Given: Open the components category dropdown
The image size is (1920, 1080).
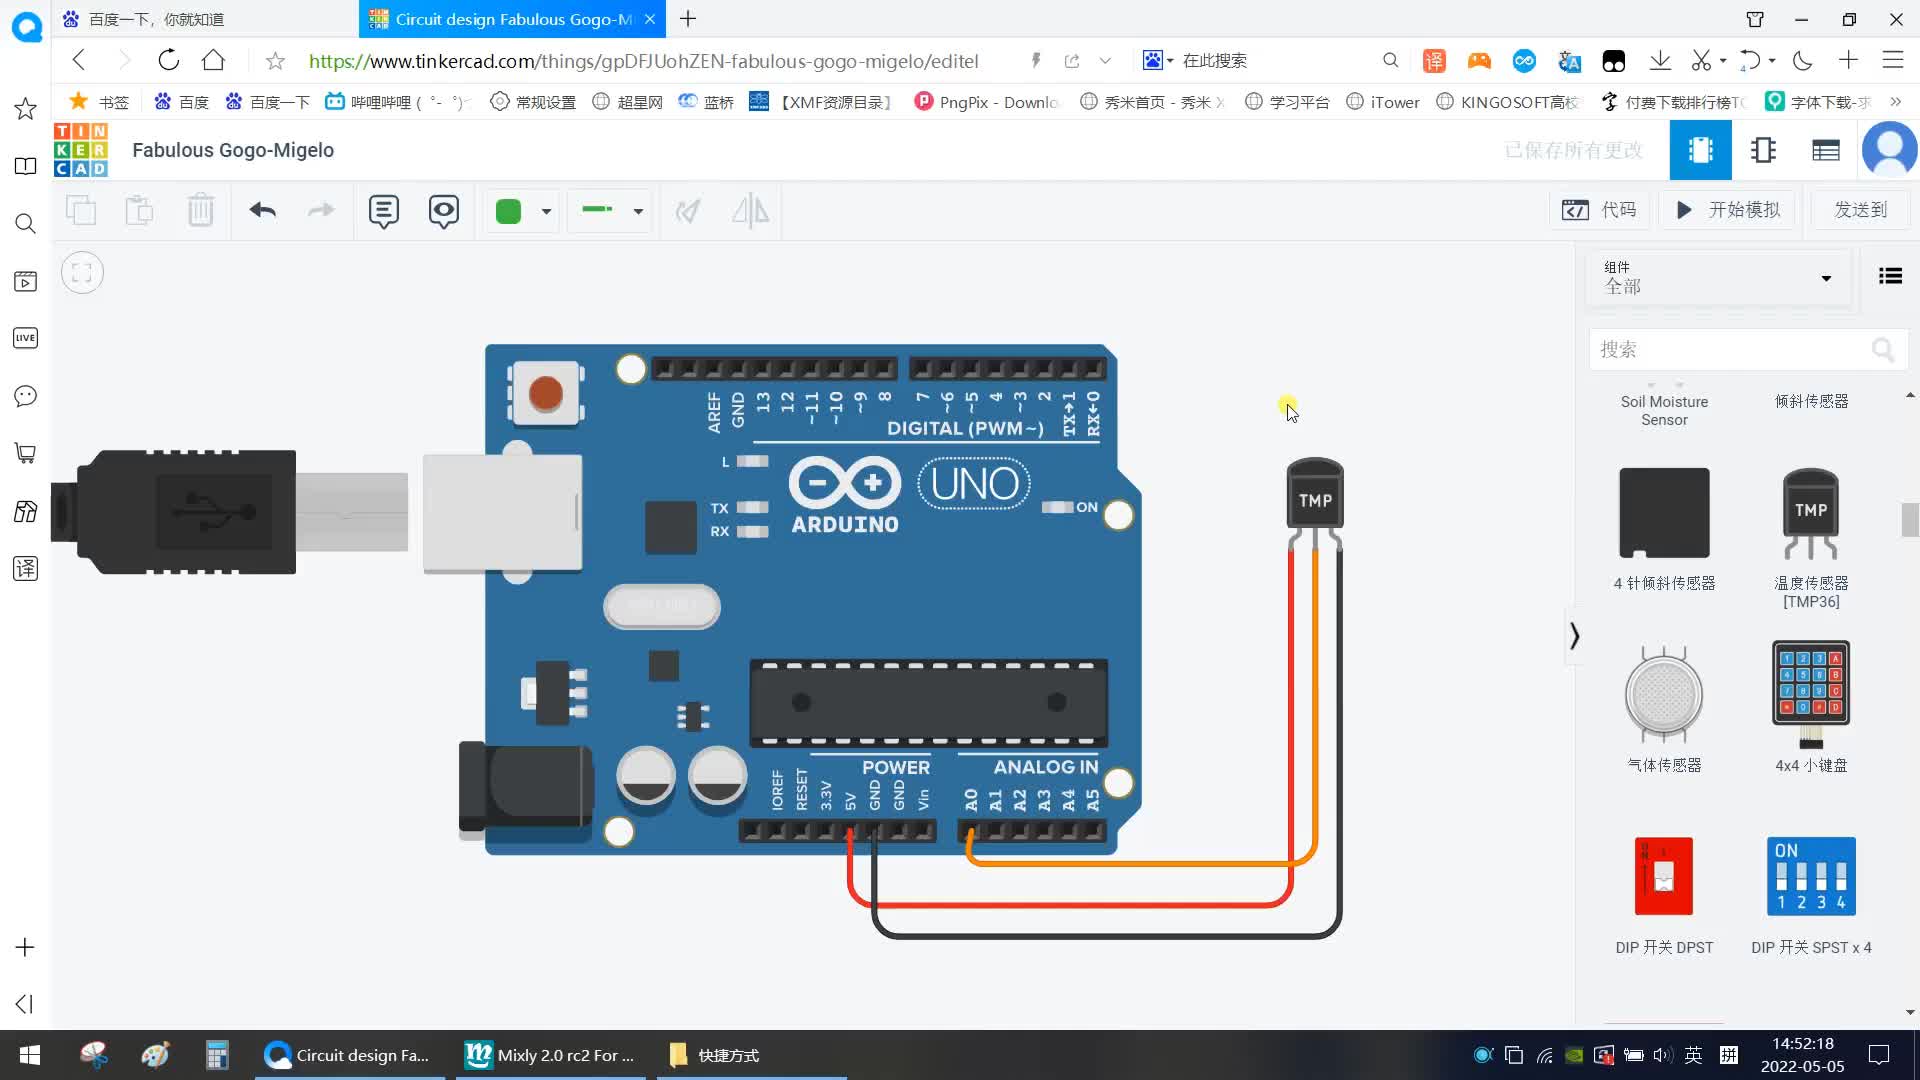Looking at the screenshot, I should pyautogui.click(x=1719, y=278).
